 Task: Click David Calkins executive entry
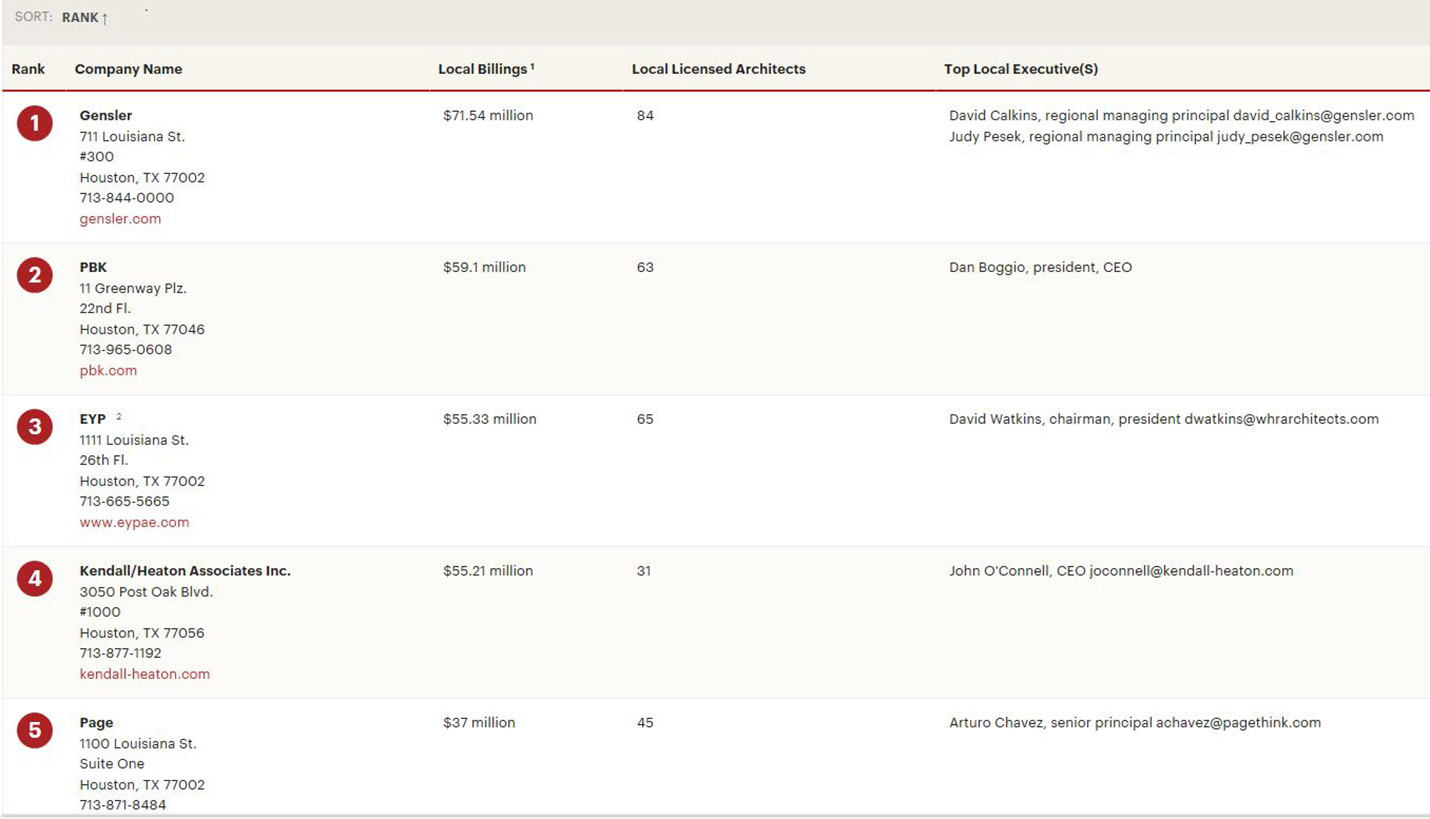pyautogui.click(x=1182, y=116)
